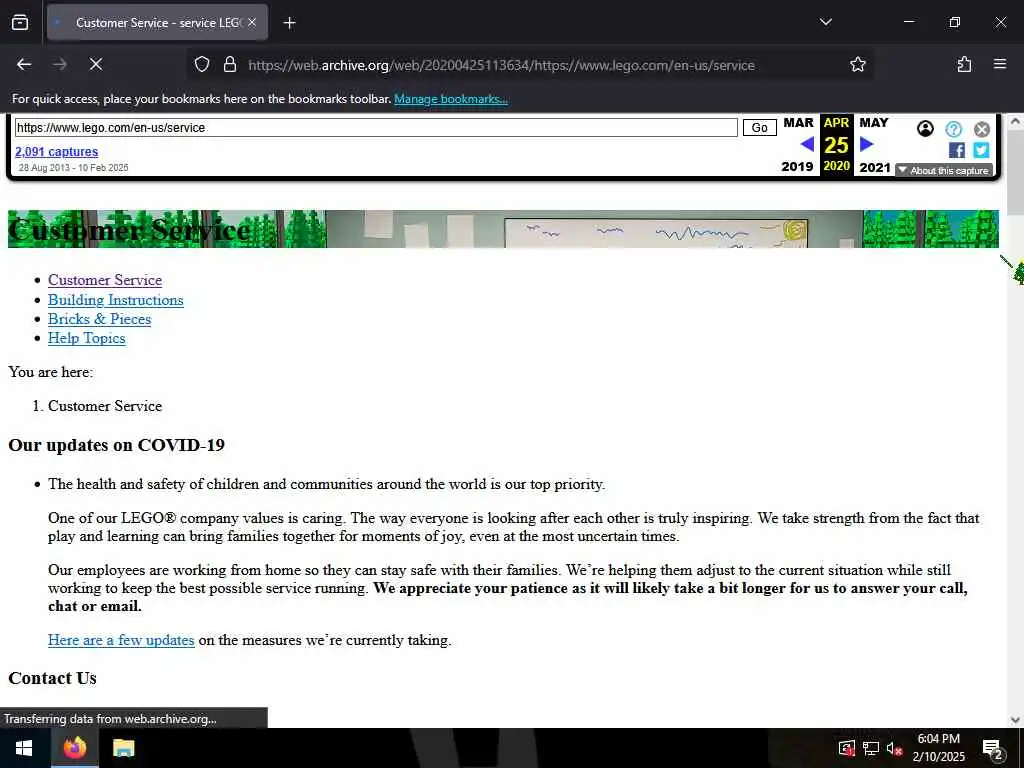Screen dimensions: 1024x768
Task: Click scrollbar down arrow
Action: click(1016, 720)
